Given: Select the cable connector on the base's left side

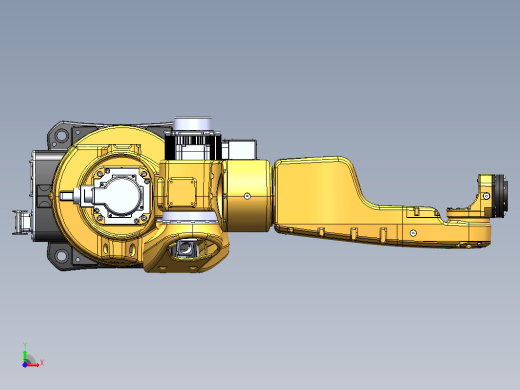Looking at the screenshot, I should pos(22,222).
